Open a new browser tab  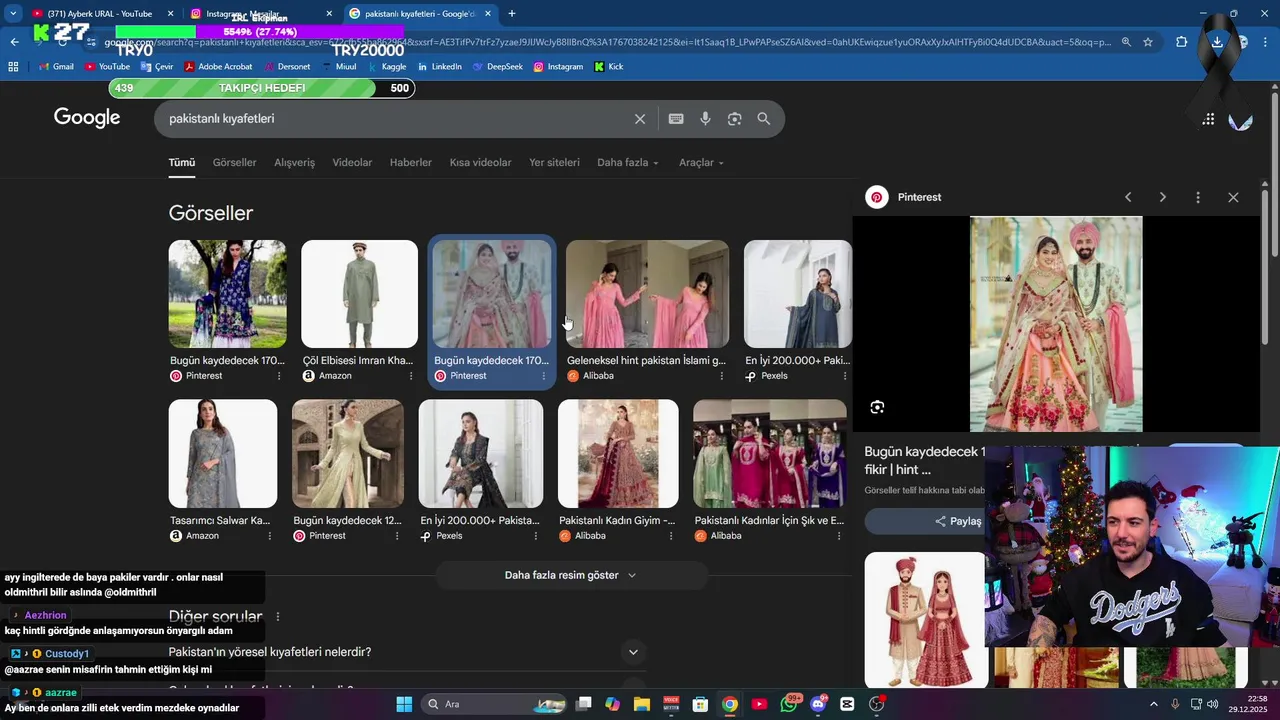(x=512, y=13)
